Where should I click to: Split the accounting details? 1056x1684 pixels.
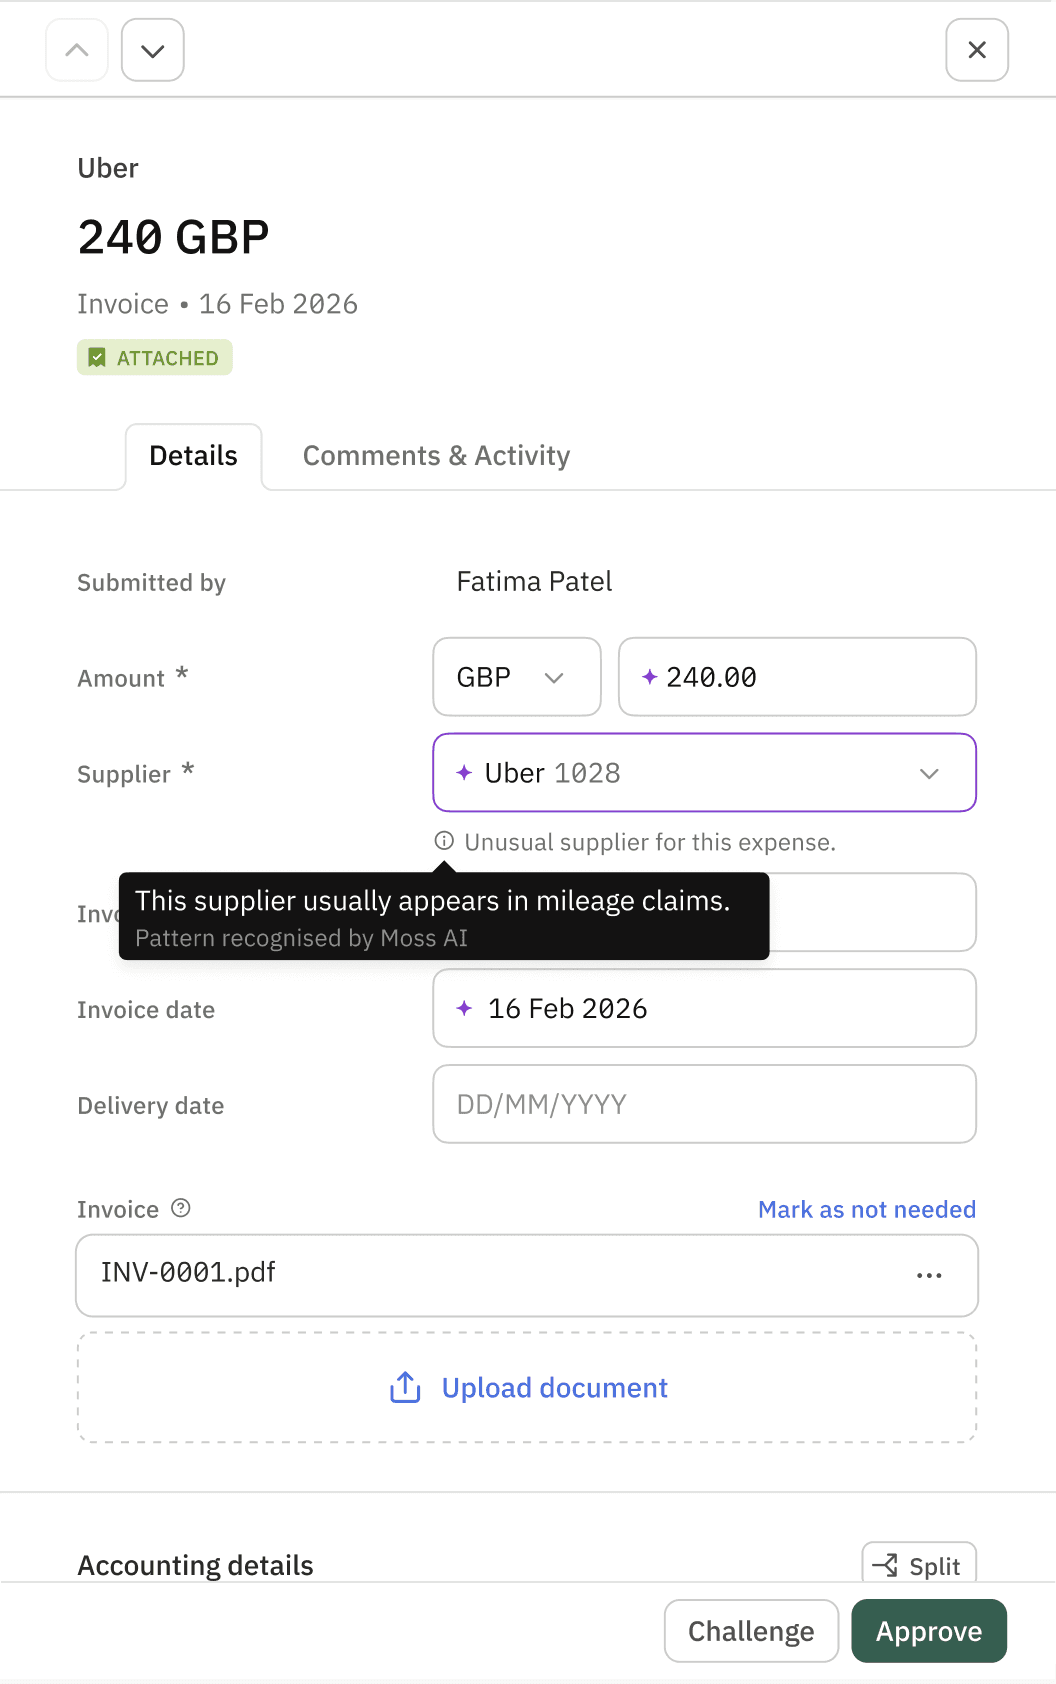pos(919,1565)
